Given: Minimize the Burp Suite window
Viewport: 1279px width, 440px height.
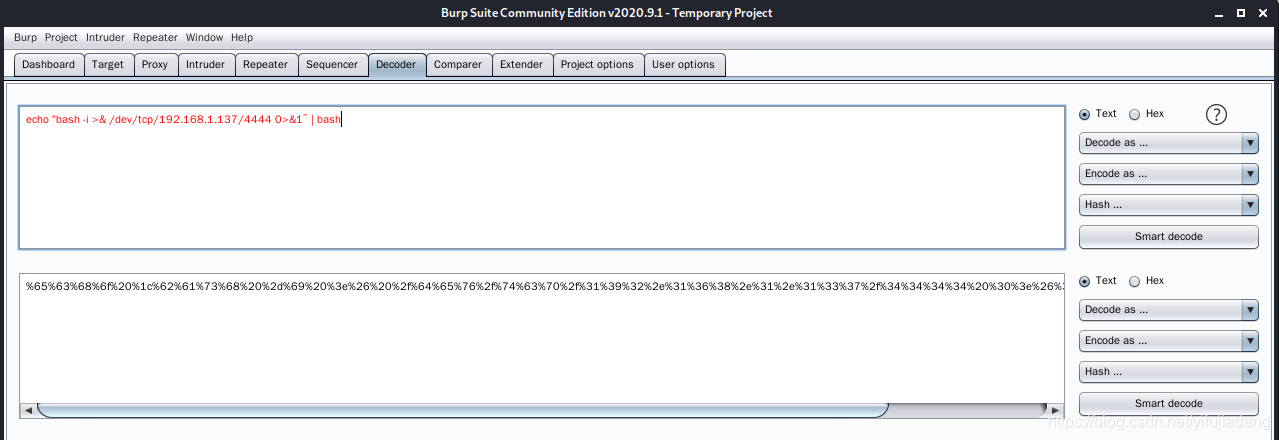Looking at the screenshot, I should [x=1219, y=13].
